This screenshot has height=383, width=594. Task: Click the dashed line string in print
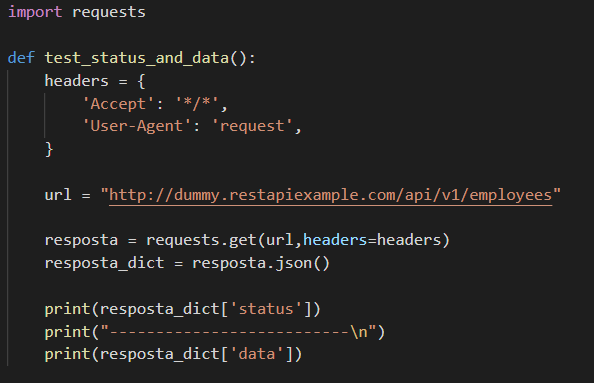[238, 332]
